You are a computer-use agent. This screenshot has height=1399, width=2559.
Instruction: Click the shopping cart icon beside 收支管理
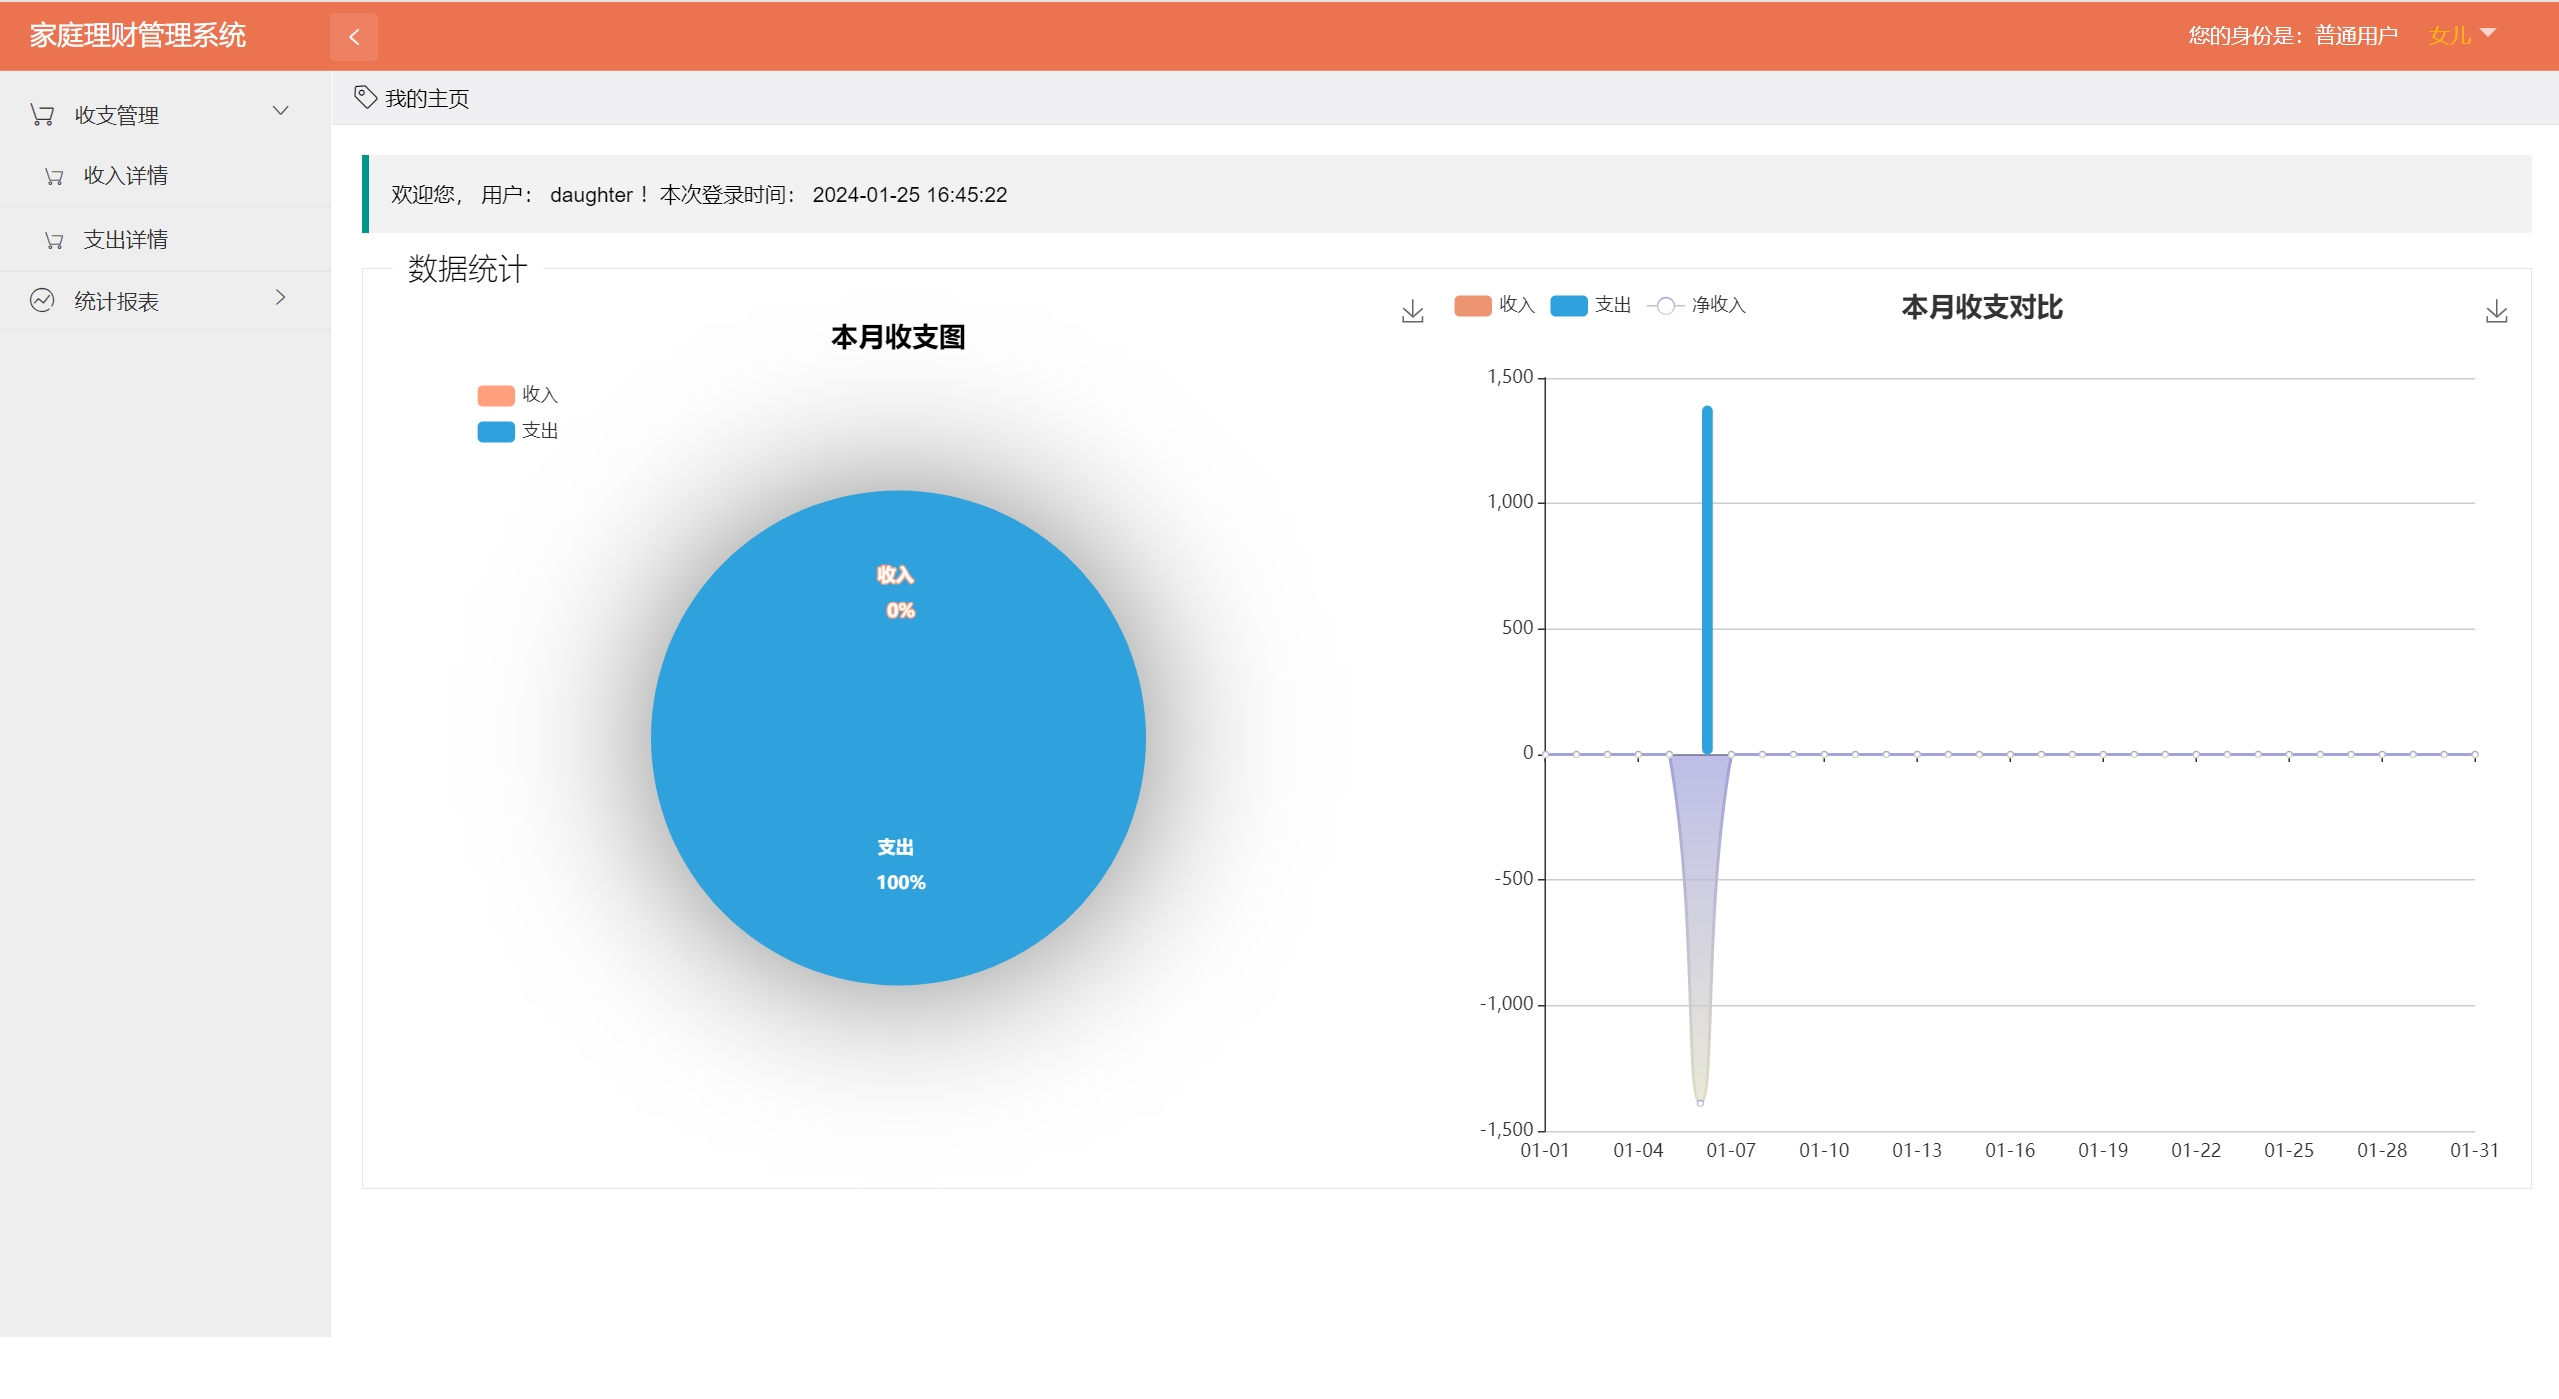[x=42, y=115]
